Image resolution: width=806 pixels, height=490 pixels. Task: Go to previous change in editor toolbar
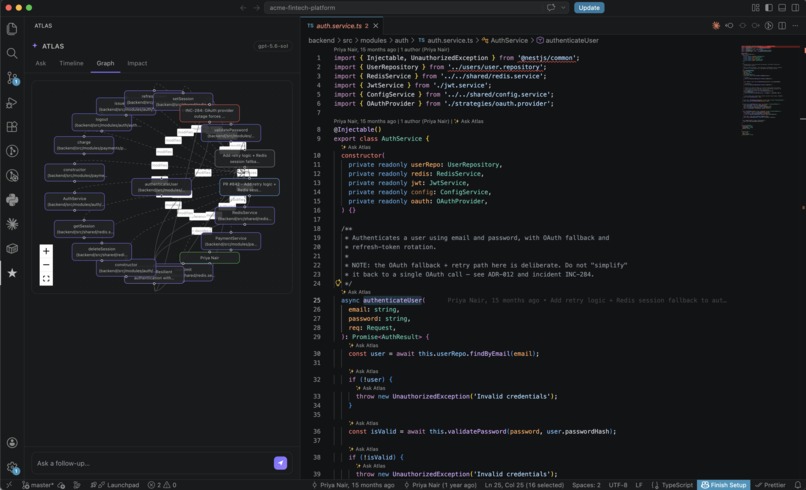(x=729, y=26)
